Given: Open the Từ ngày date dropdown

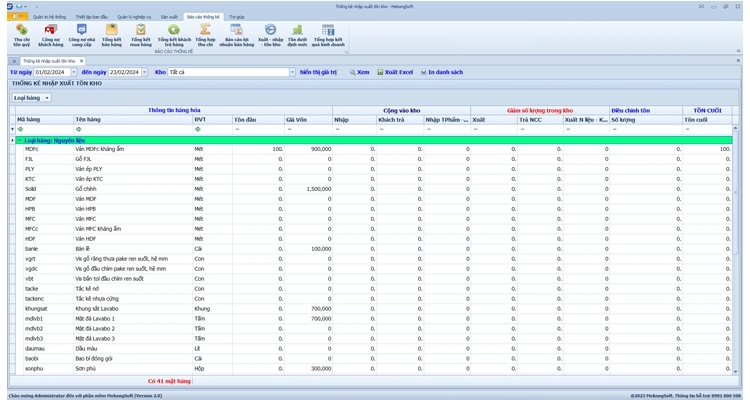Looking at the screenshot, I should click(76, 73).
